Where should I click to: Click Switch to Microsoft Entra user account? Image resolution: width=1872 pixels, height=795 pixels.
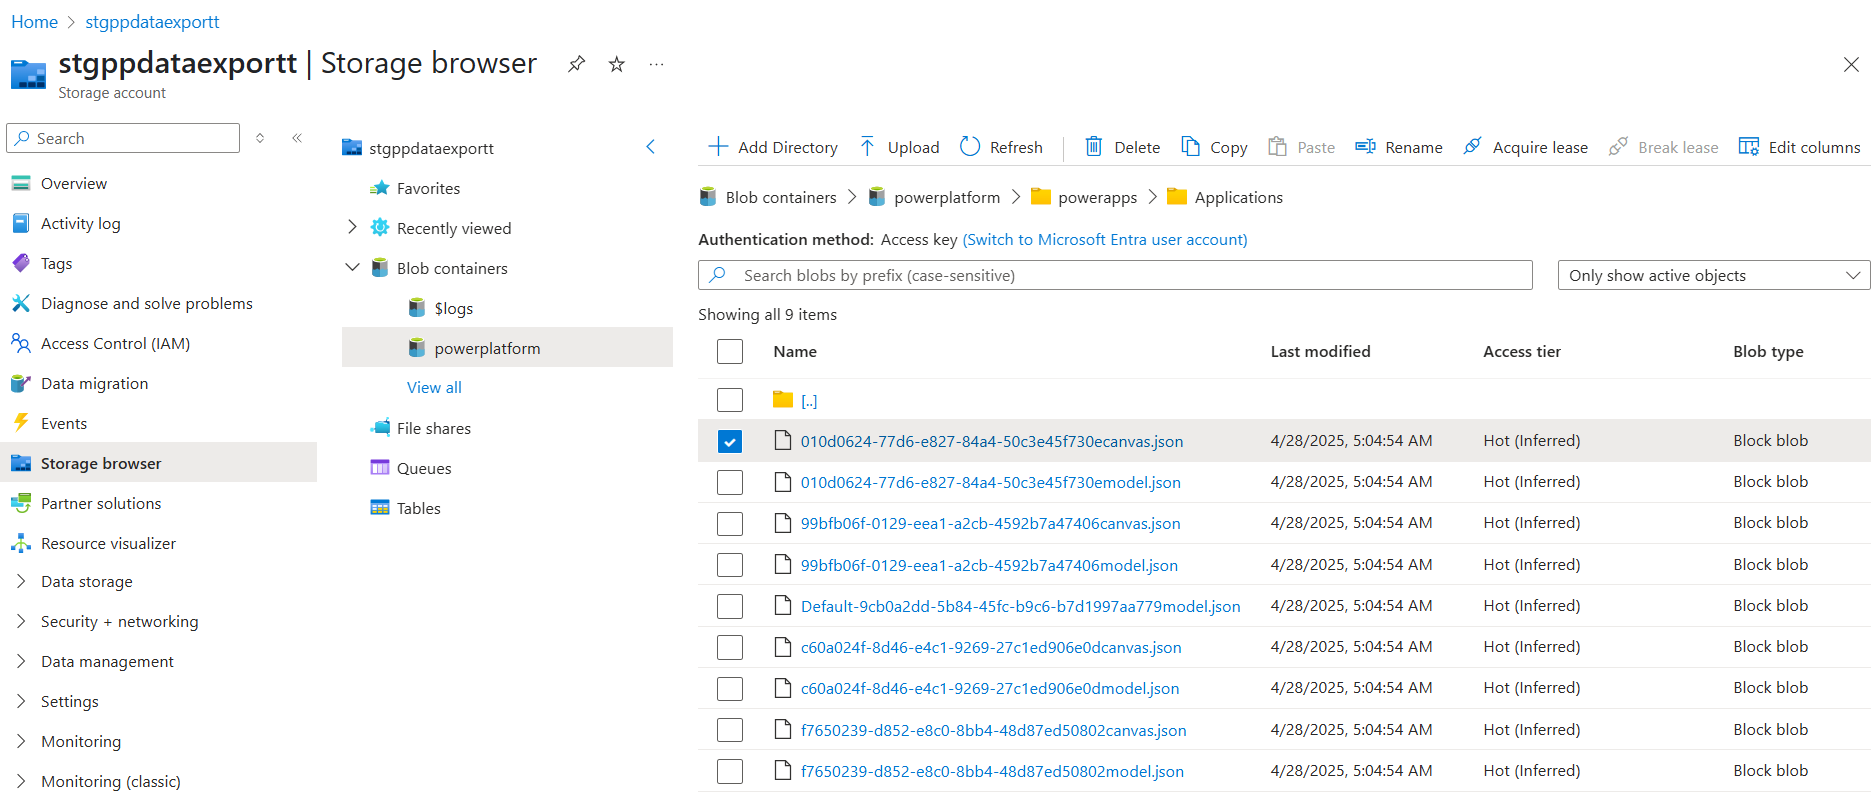[1104, 239]
